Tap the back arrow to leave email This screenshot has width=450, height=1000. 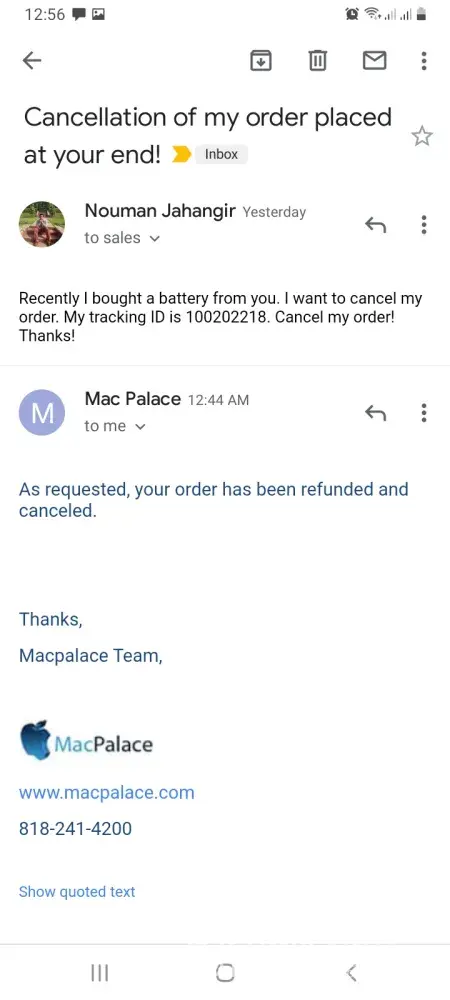(31, 61)
